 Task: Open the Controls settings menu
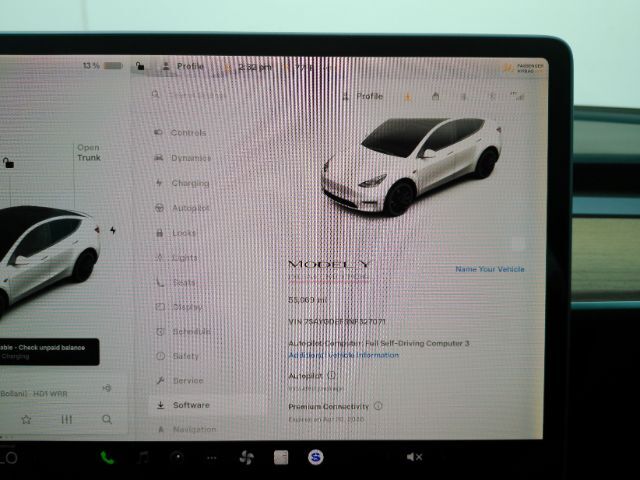click(x=180, y=133)
